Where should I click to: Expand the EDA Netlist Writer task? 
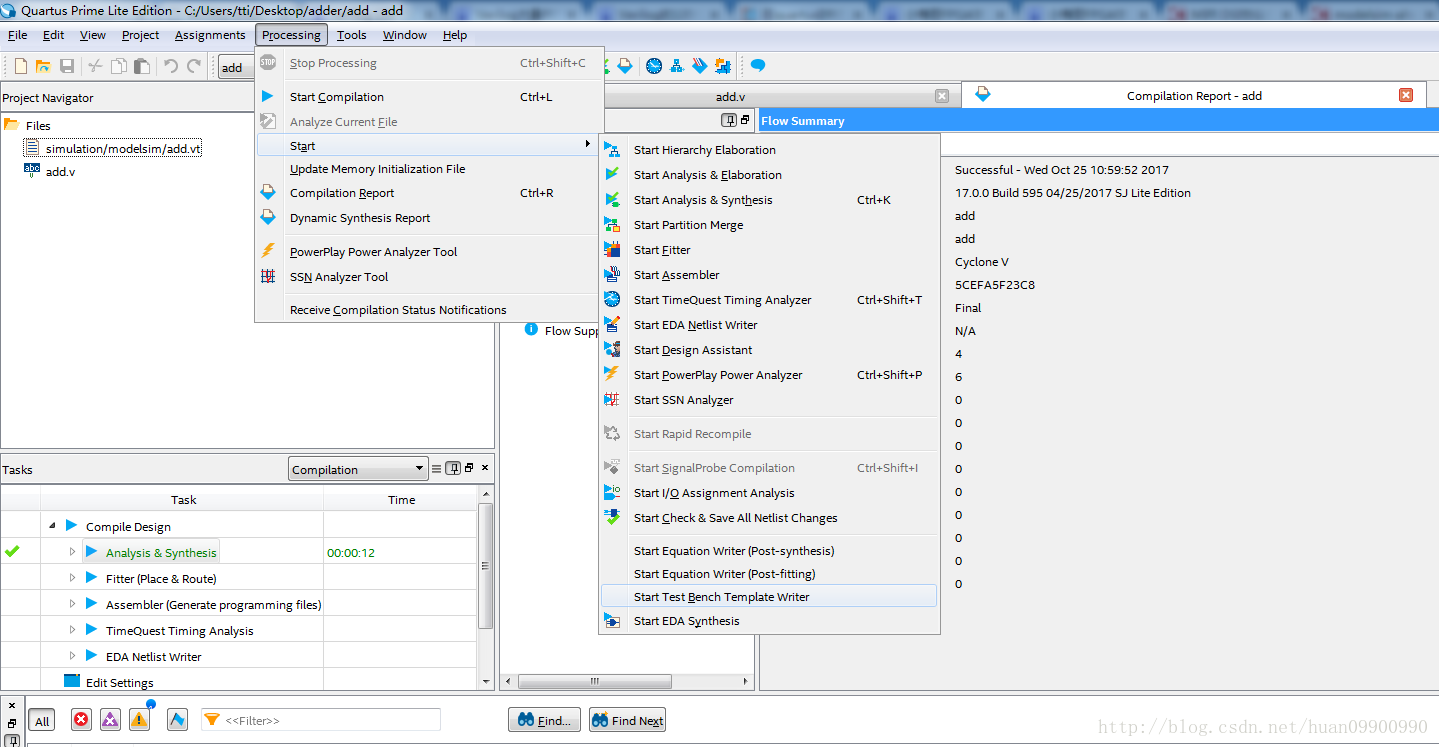pyautogui.click(x=72, y=656)
